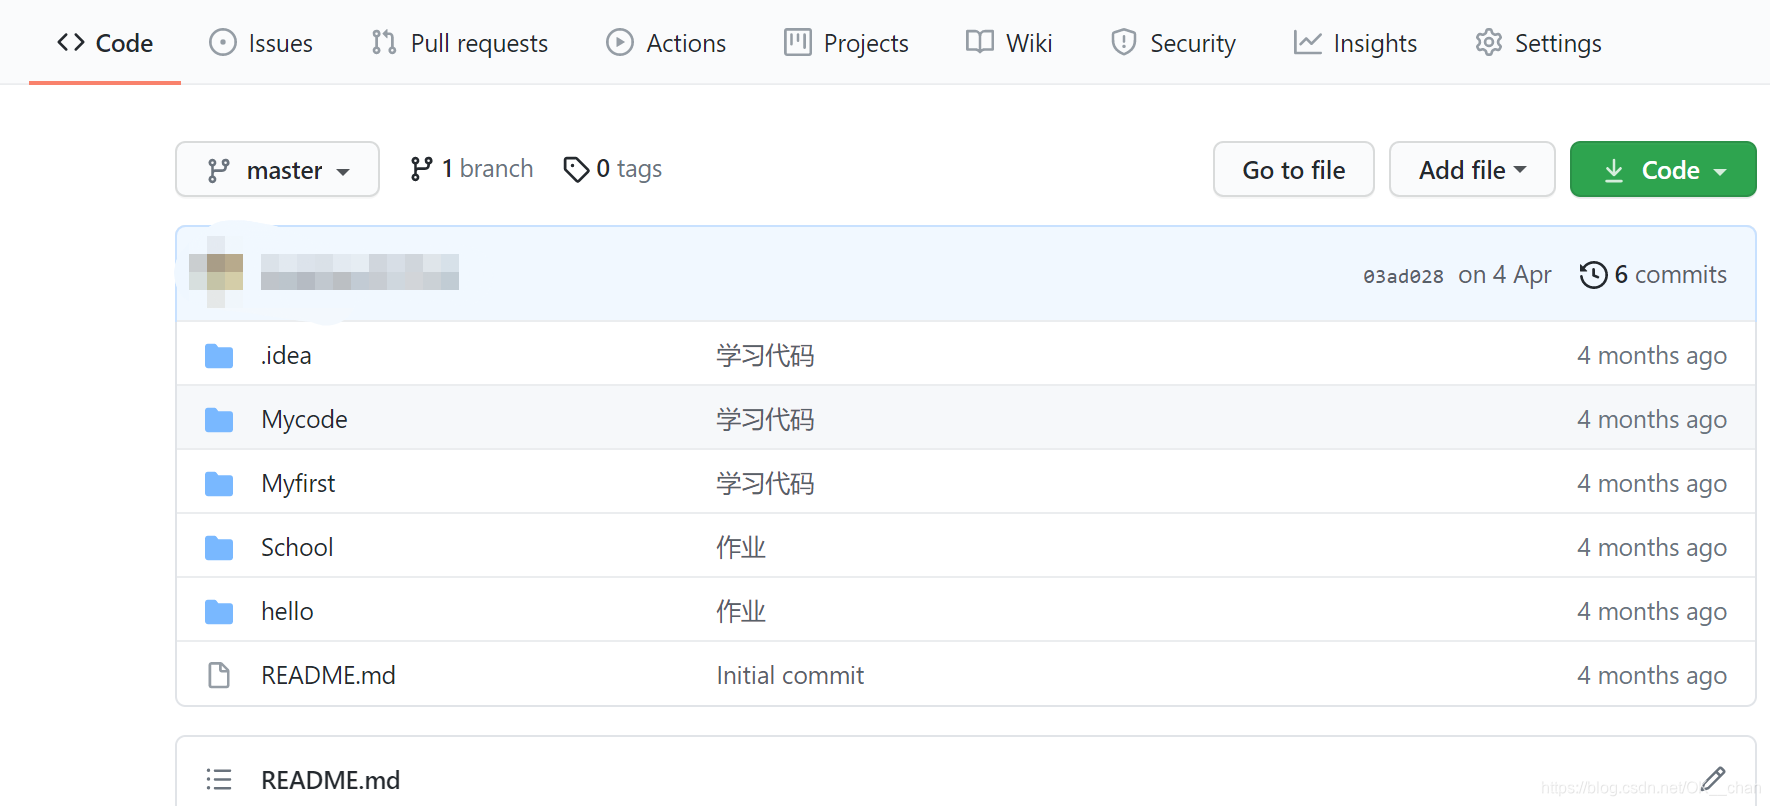Click the Go to file button

click(1293, 170)
